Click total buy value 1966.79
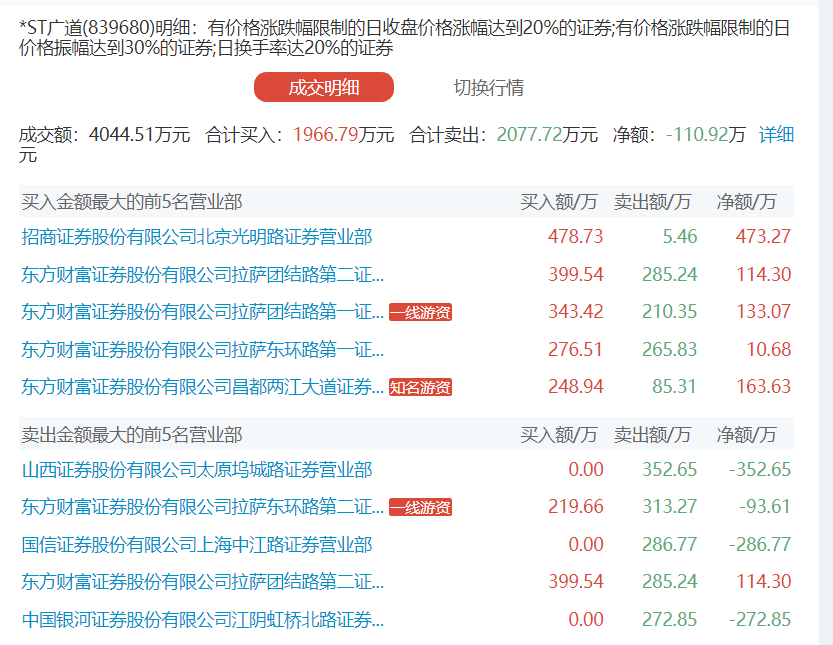This screenshot has height=645, width=833. 326,134
